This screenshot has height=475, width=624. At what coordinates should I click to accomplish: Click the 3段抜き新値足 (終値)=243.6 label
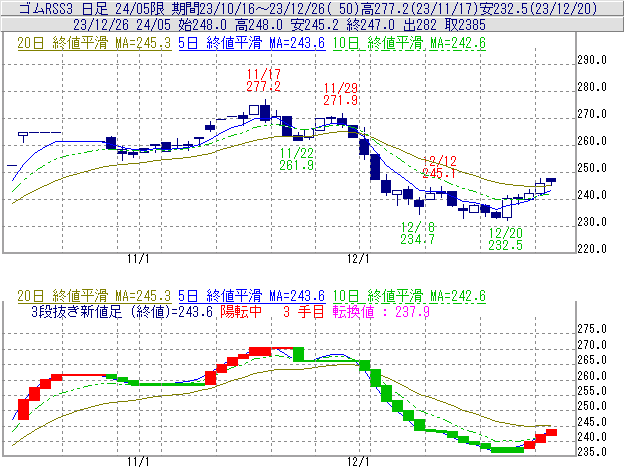(x=122, y=311)
